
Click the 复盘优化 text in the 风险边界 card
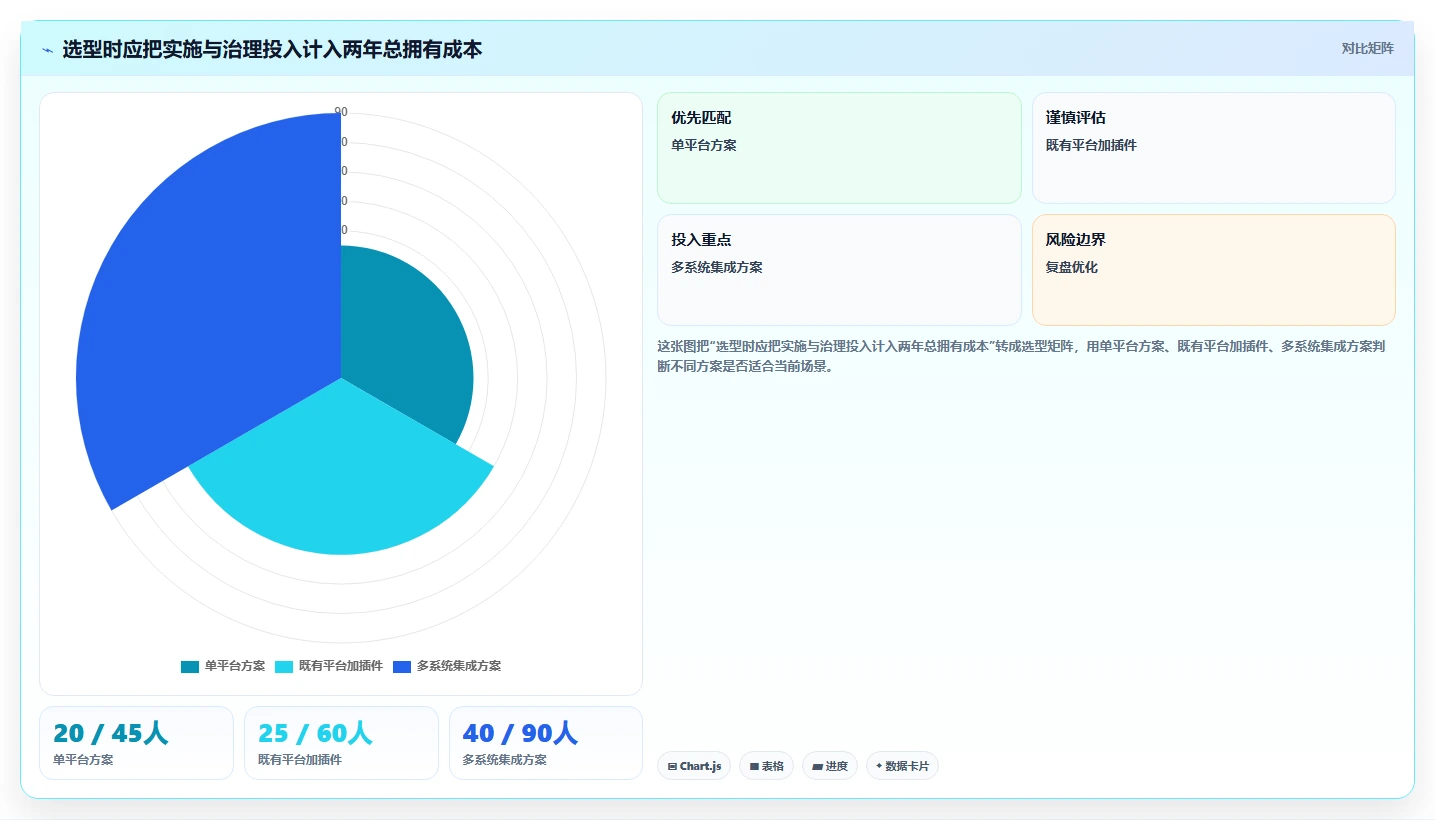click(1072, 267)
